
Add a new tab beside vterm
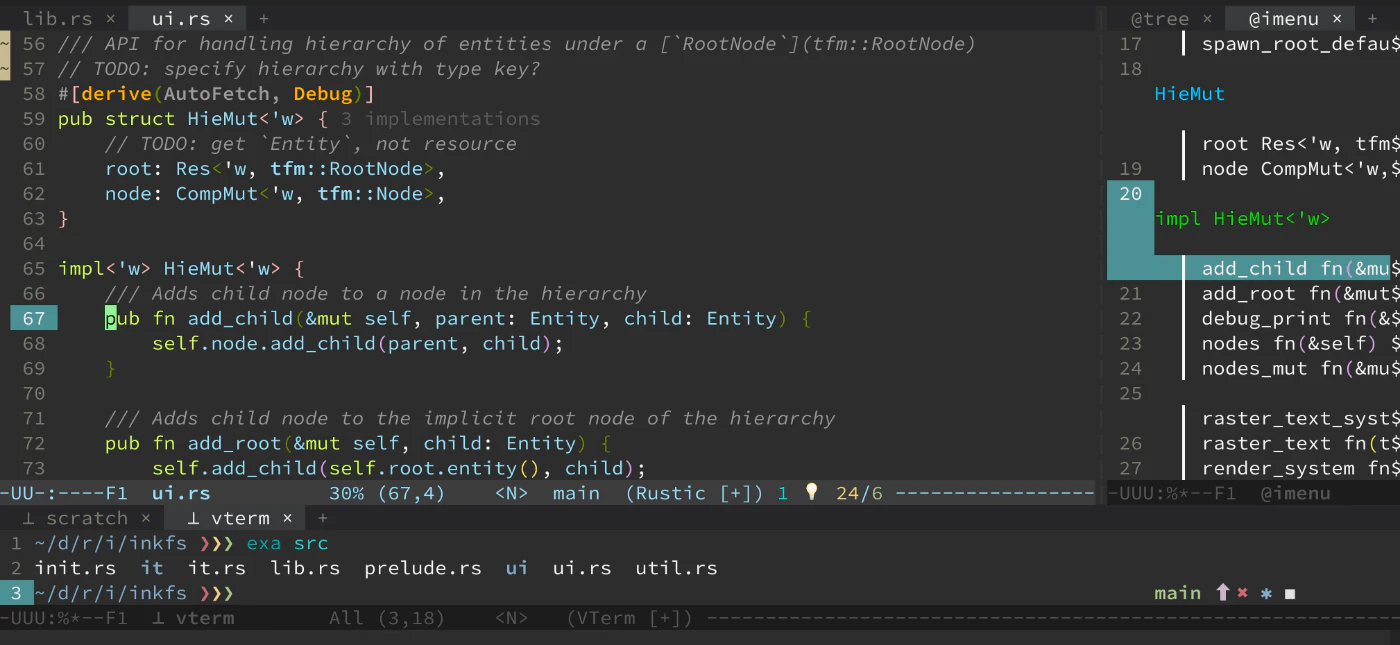(322, 518)
